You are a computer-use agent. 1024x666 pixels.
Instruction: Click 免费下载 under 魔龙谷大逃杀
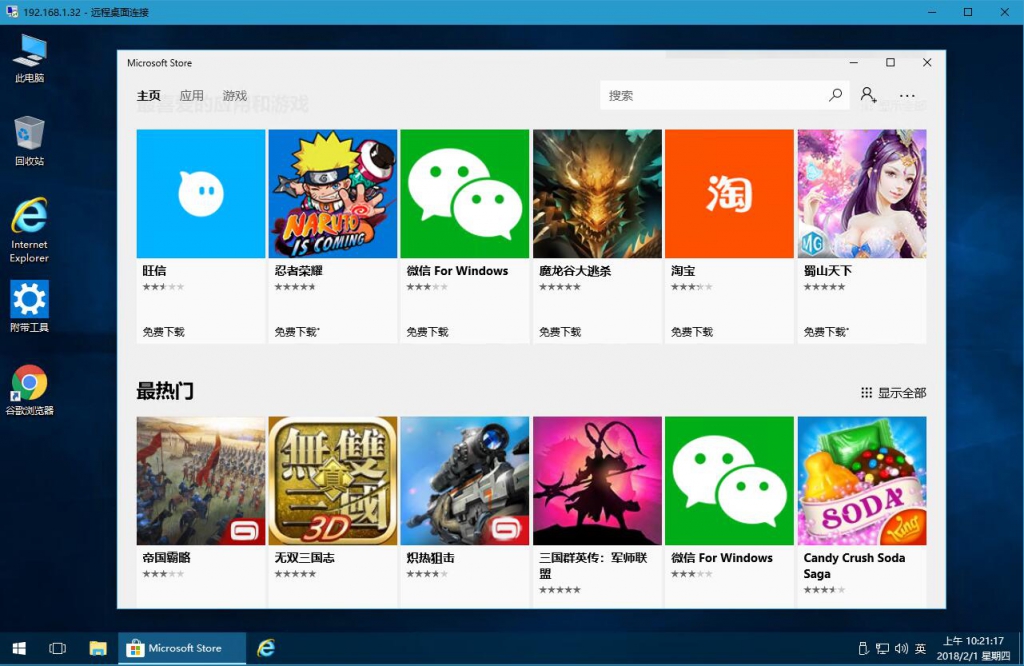pyautogui.click(x=560, y=332)
